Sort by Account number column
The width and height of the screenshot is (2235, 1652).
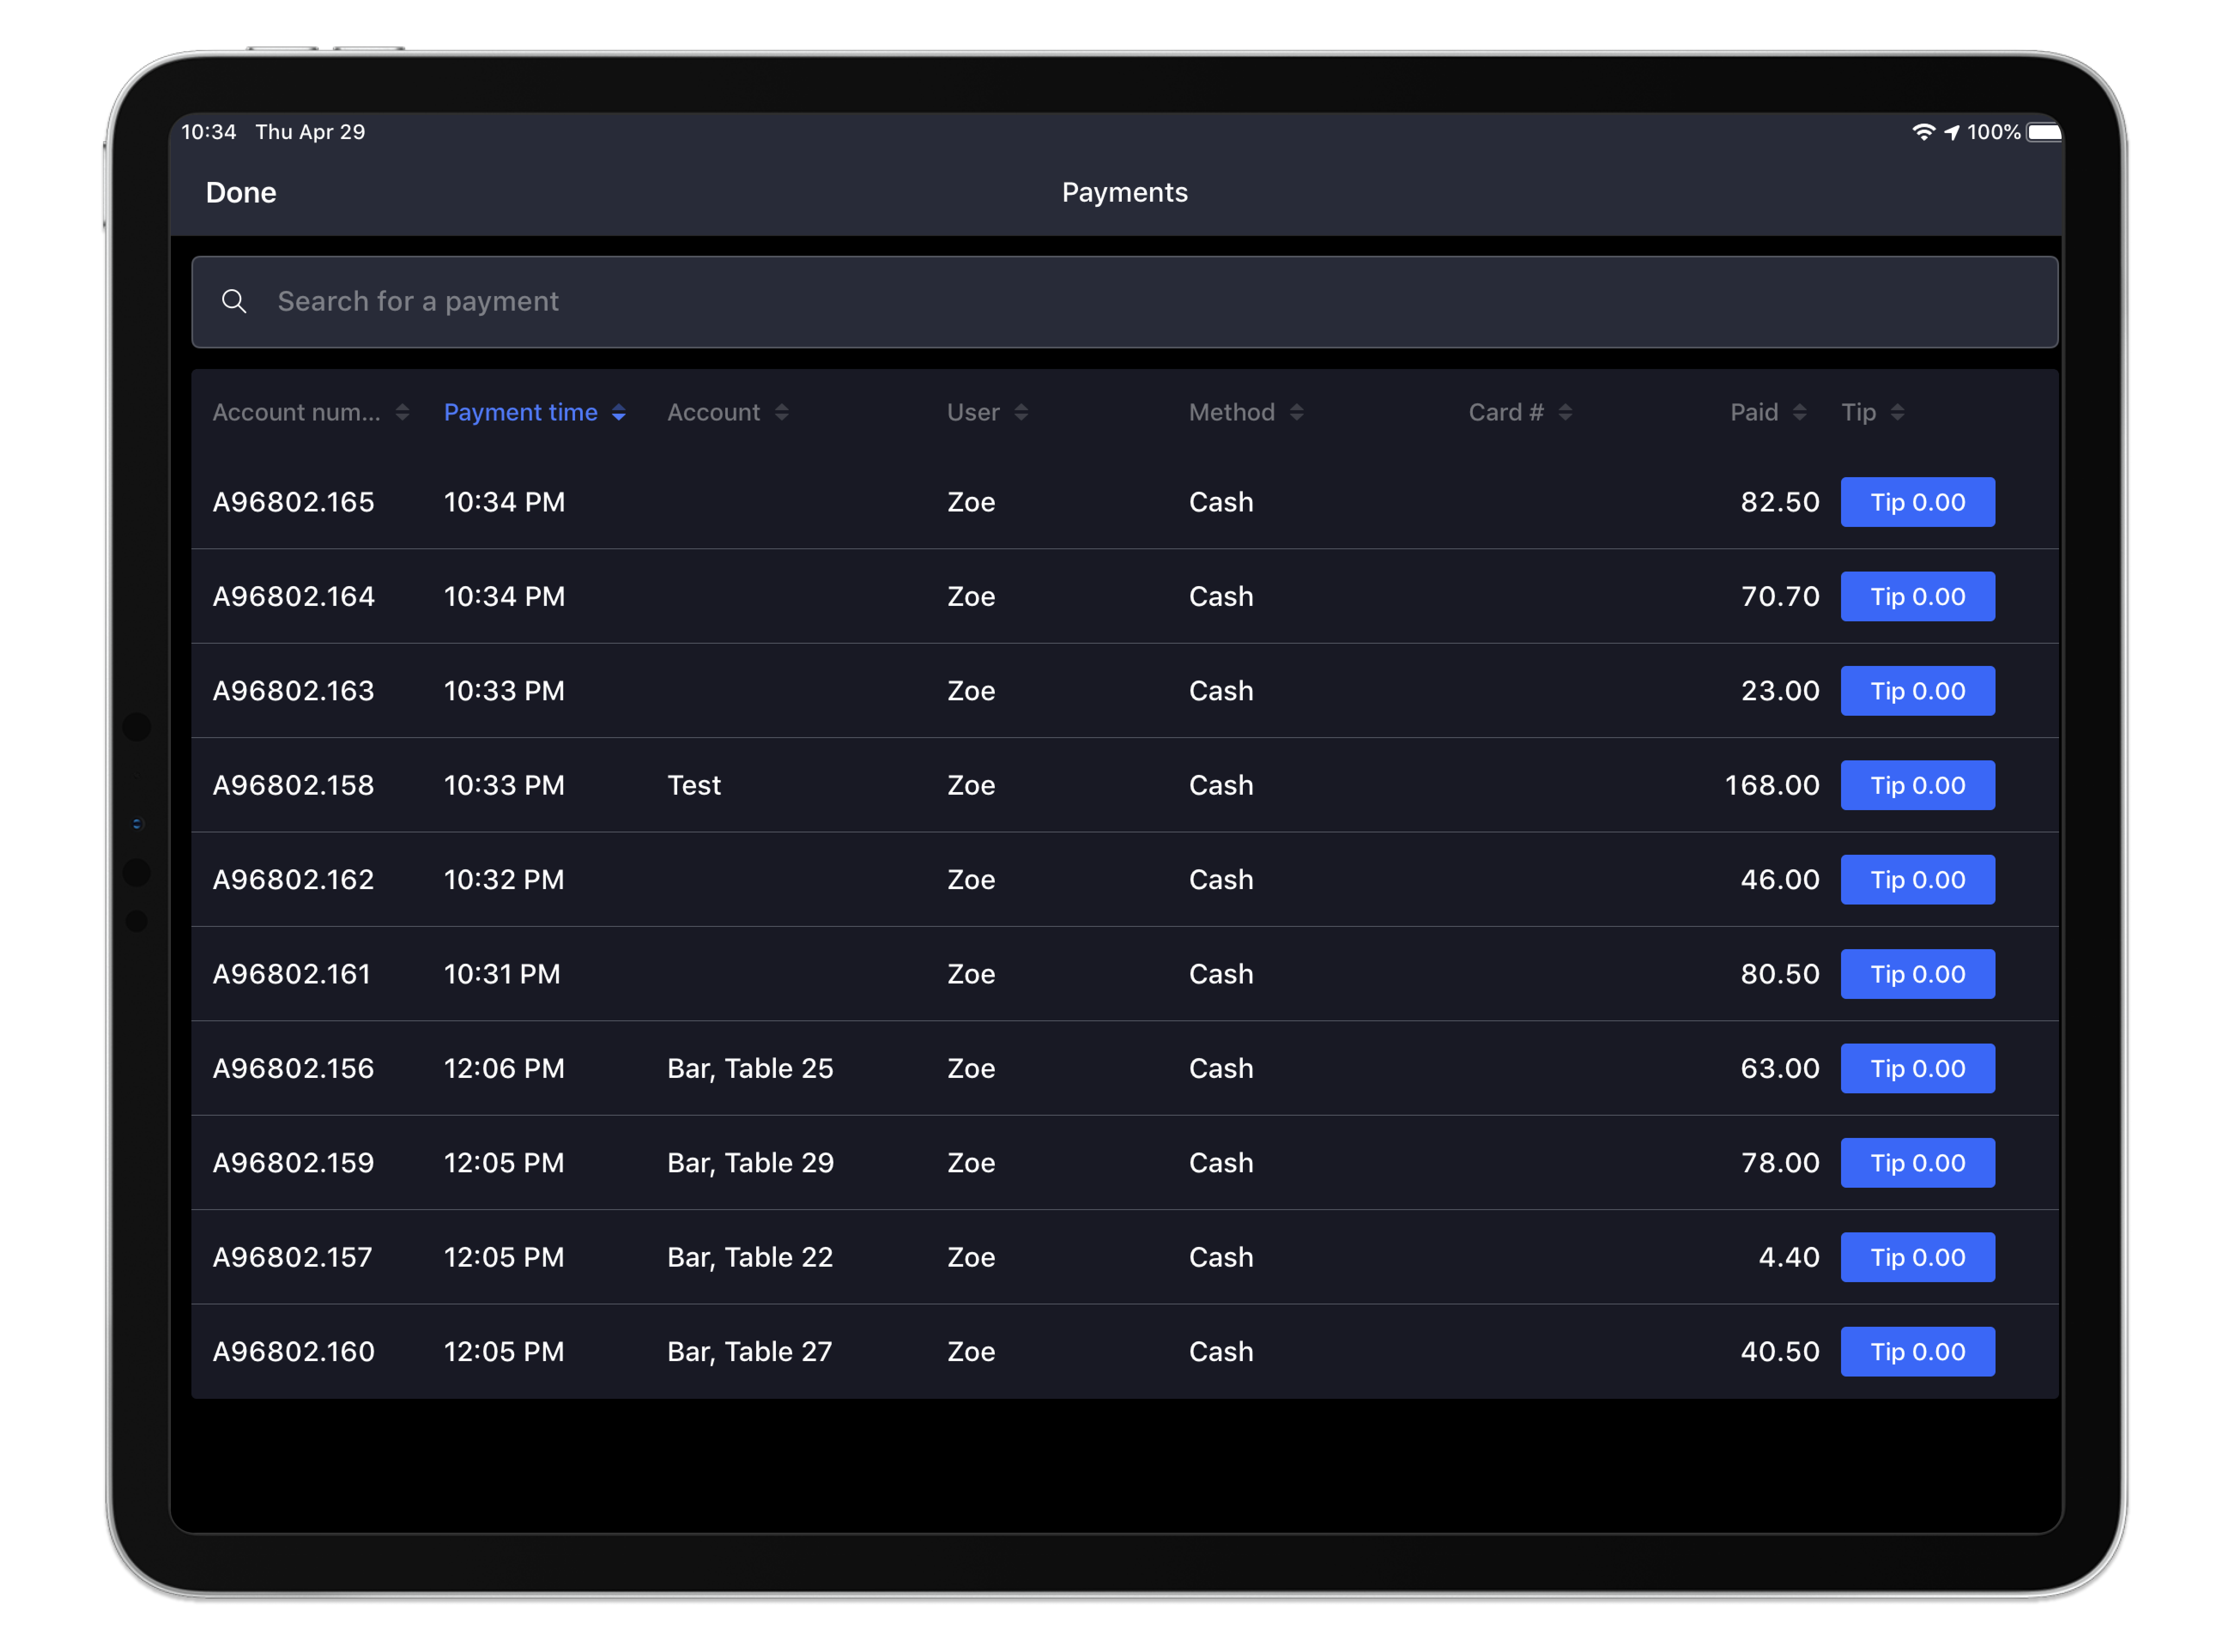tap(311, 412)
